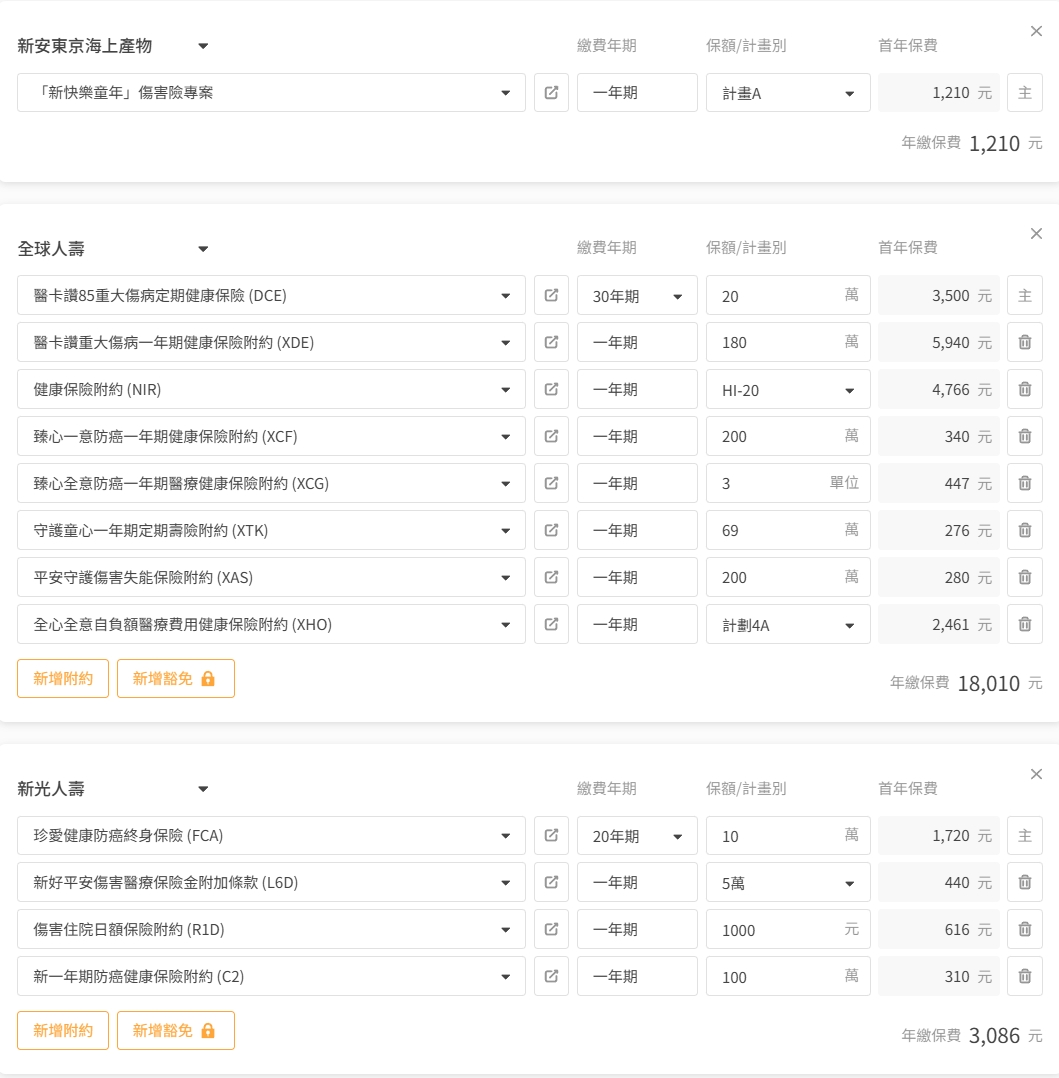Delete the XCF rider row

(1025, 437)
